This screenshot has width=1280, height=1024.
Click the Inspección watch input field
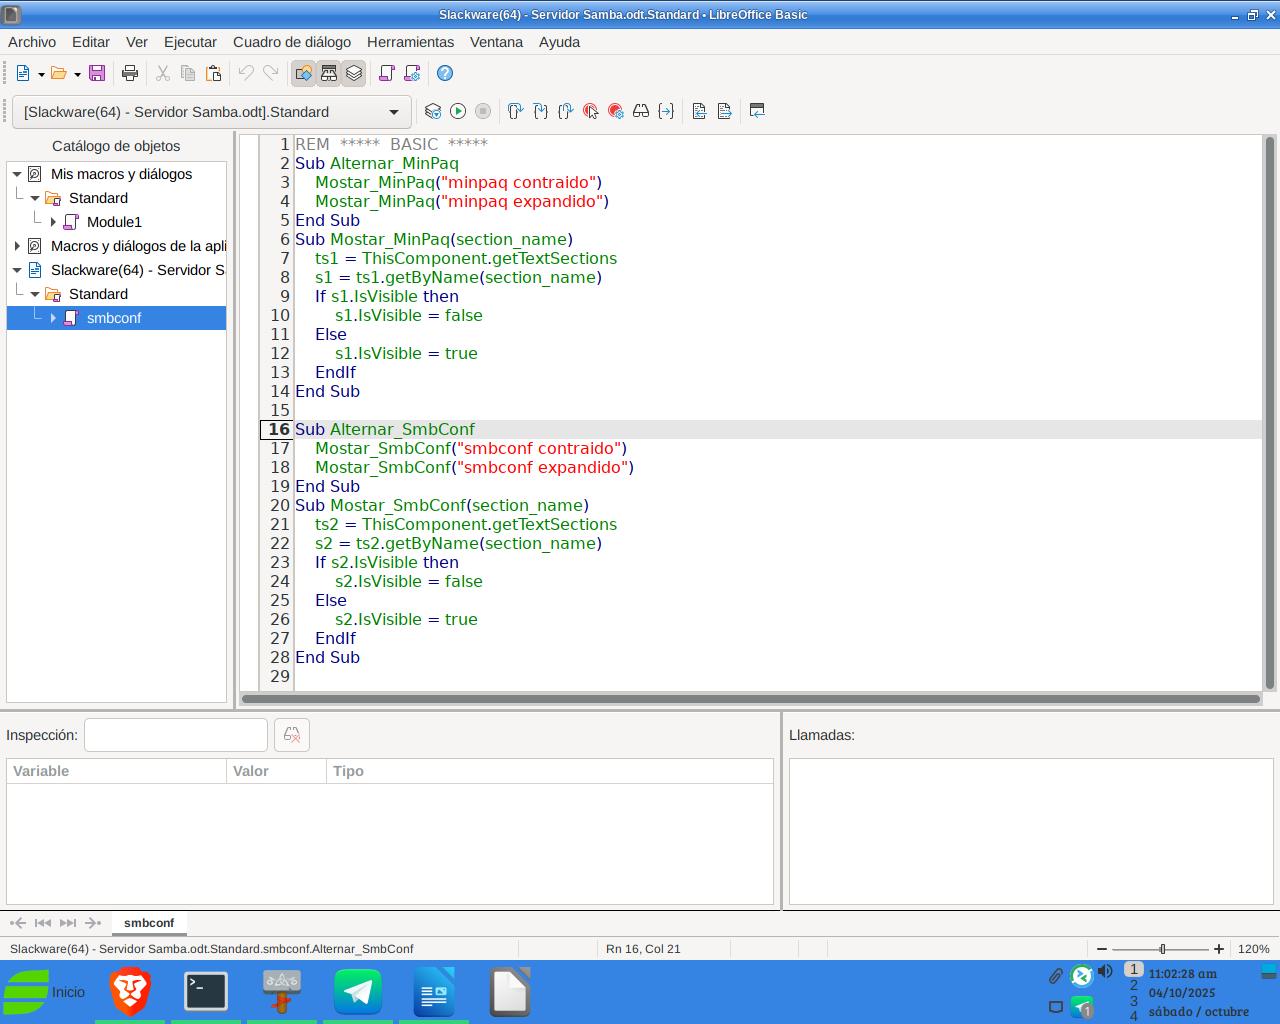pyautogui.click(x=176, y=735)
